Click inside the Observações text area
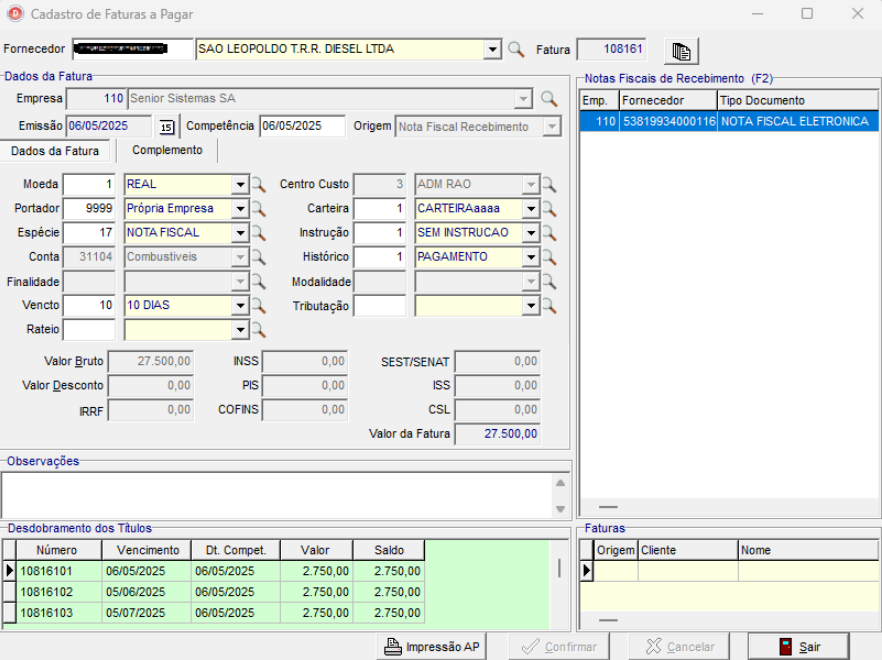The image size is (882, 660). pyautogui.click(x=275, y=494)
